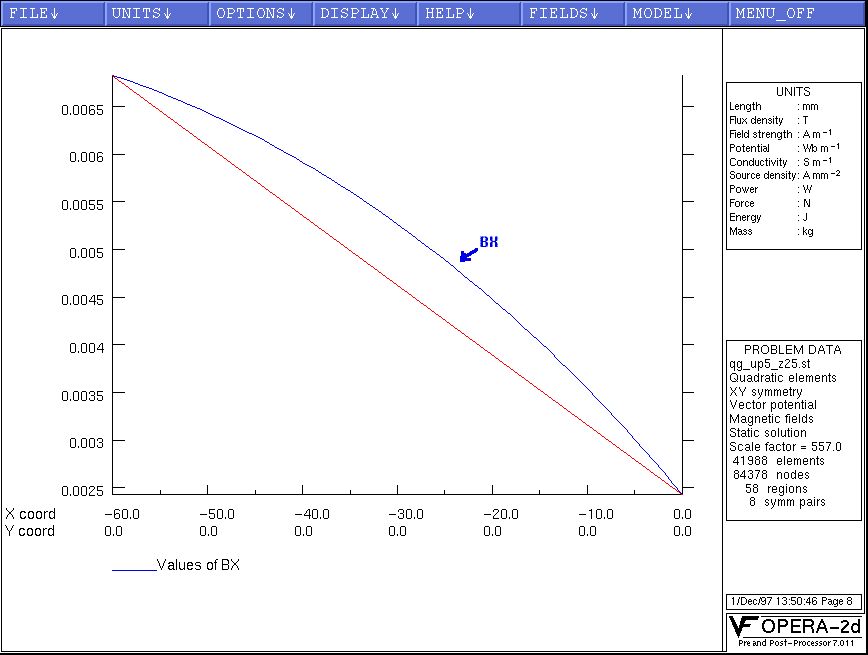
Task: Click the 'Values of BX' legend text
Action: pyautogui.click(x=198, y=565)
